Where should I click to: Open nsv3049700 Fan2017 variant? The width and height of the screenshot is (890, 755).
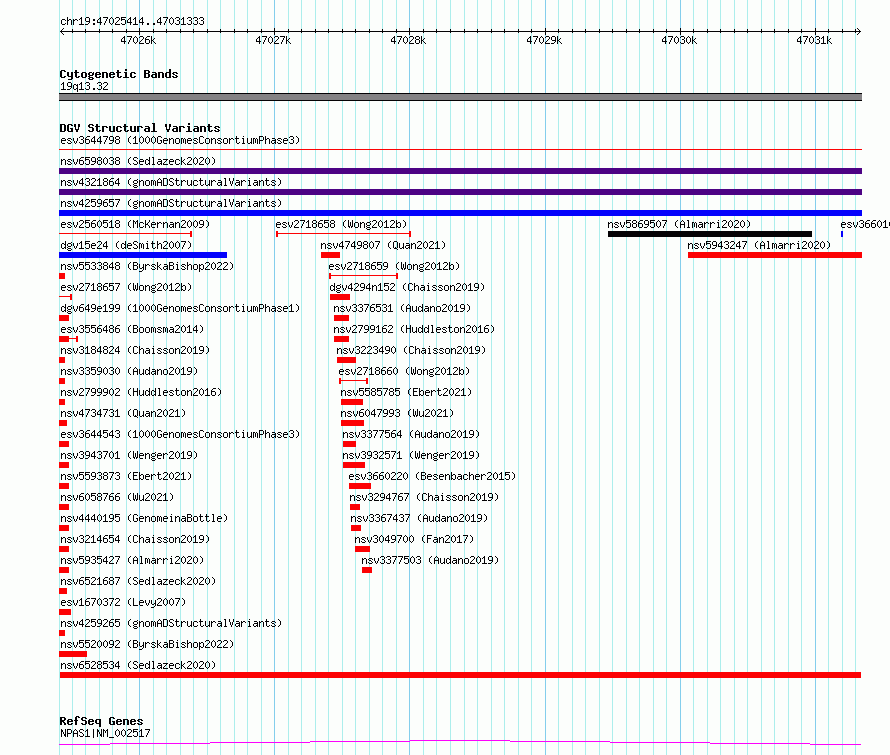click(414, 539)
